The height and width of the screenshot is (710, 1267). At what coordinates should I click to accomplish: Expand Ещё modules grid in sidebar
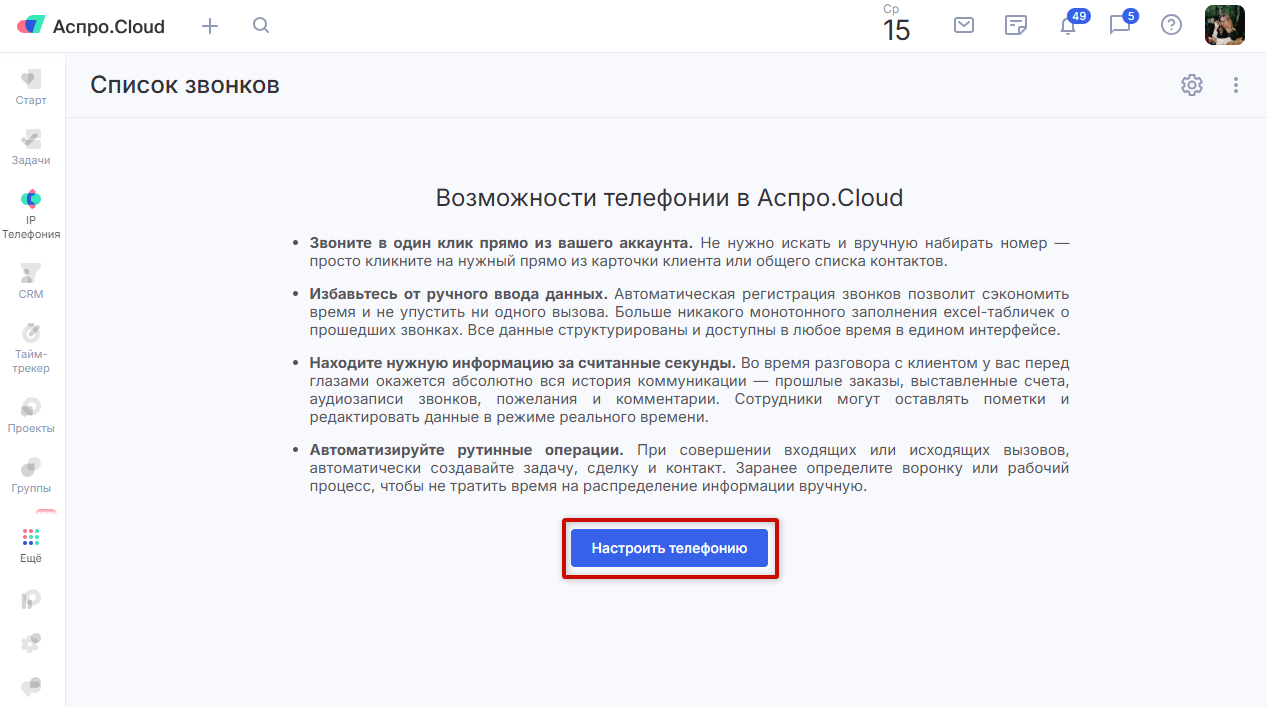pos(31,546)
